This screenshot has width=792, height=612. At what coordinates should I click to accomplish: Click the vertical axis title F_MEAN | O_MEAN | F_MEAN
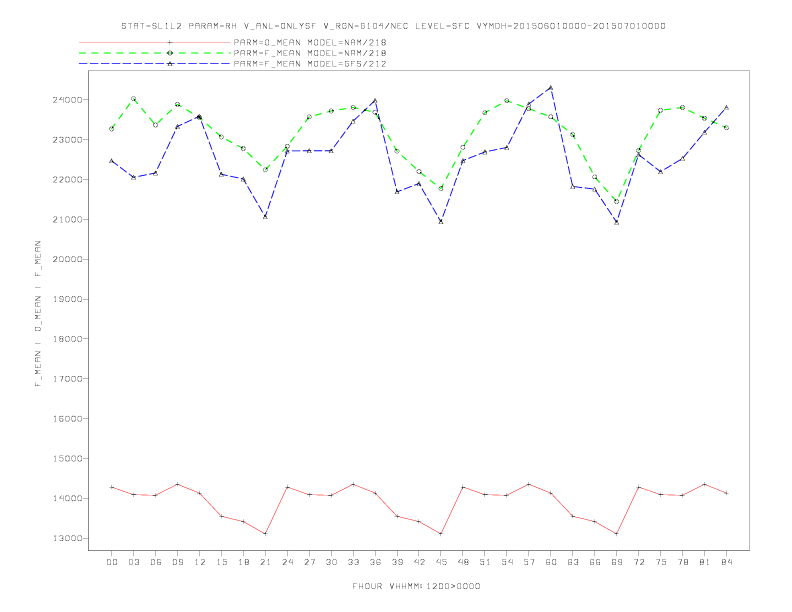38,314
